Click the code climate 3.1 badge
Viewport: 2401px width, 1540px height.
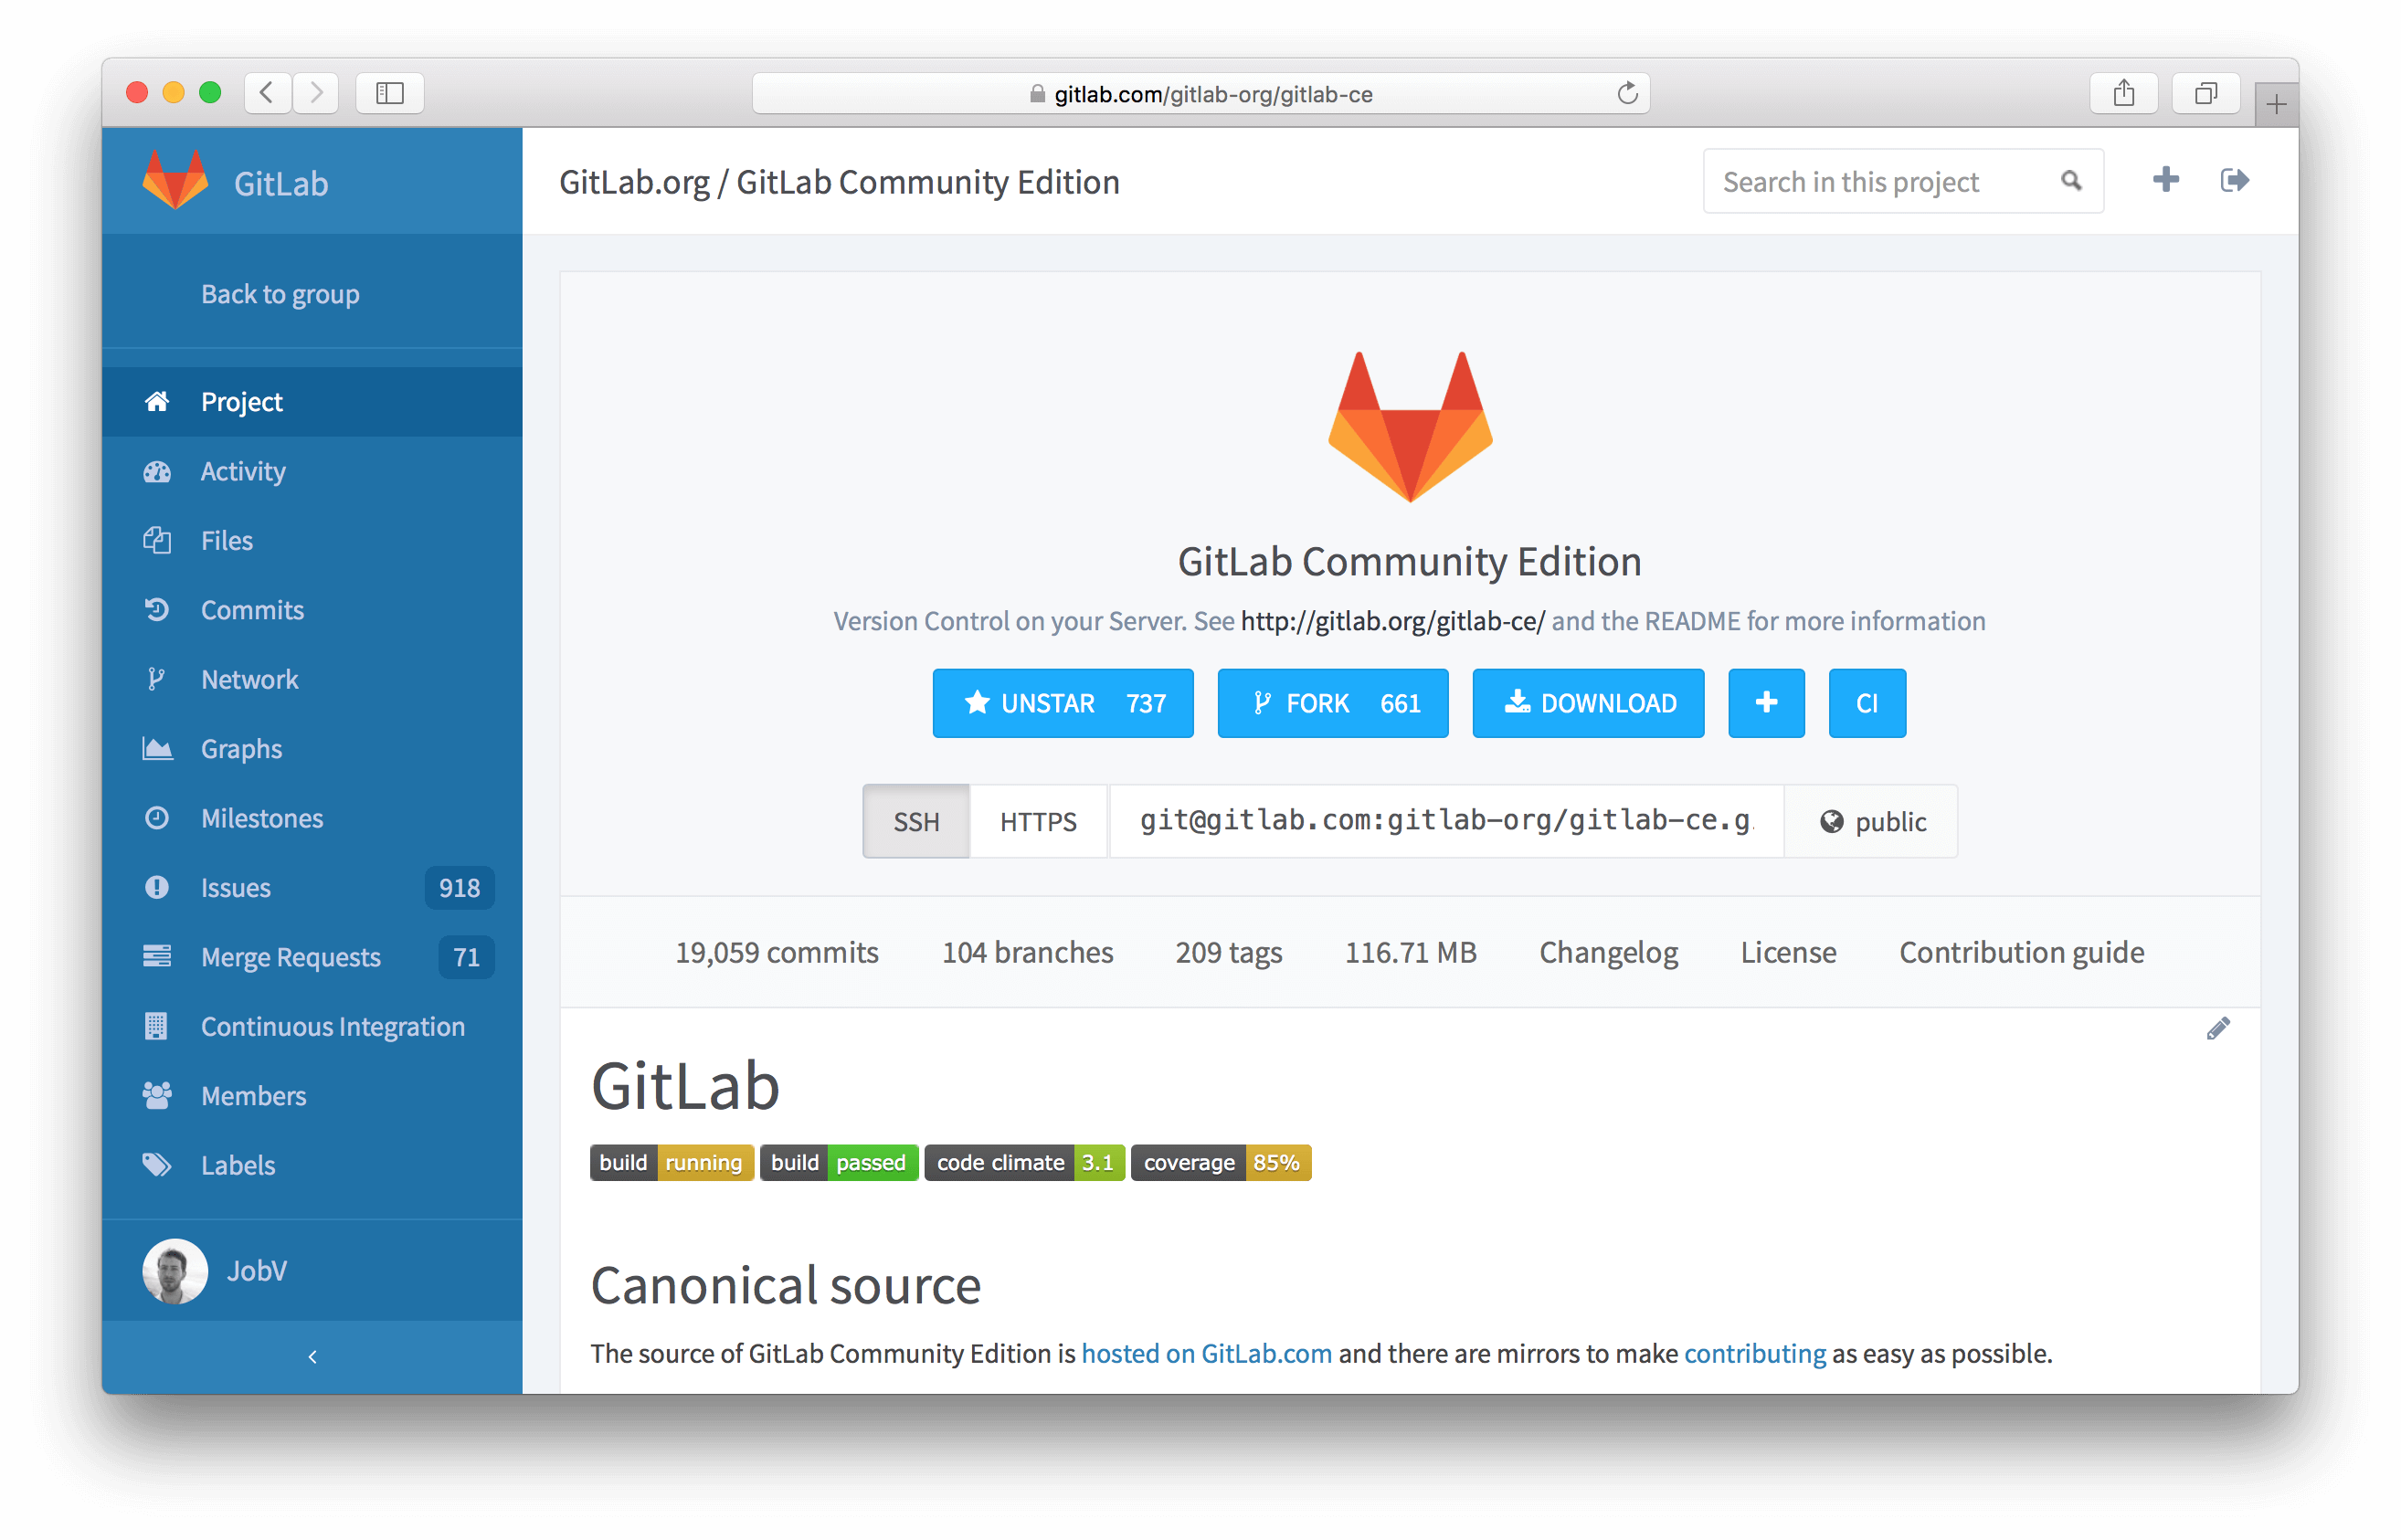(1025, 1163)
